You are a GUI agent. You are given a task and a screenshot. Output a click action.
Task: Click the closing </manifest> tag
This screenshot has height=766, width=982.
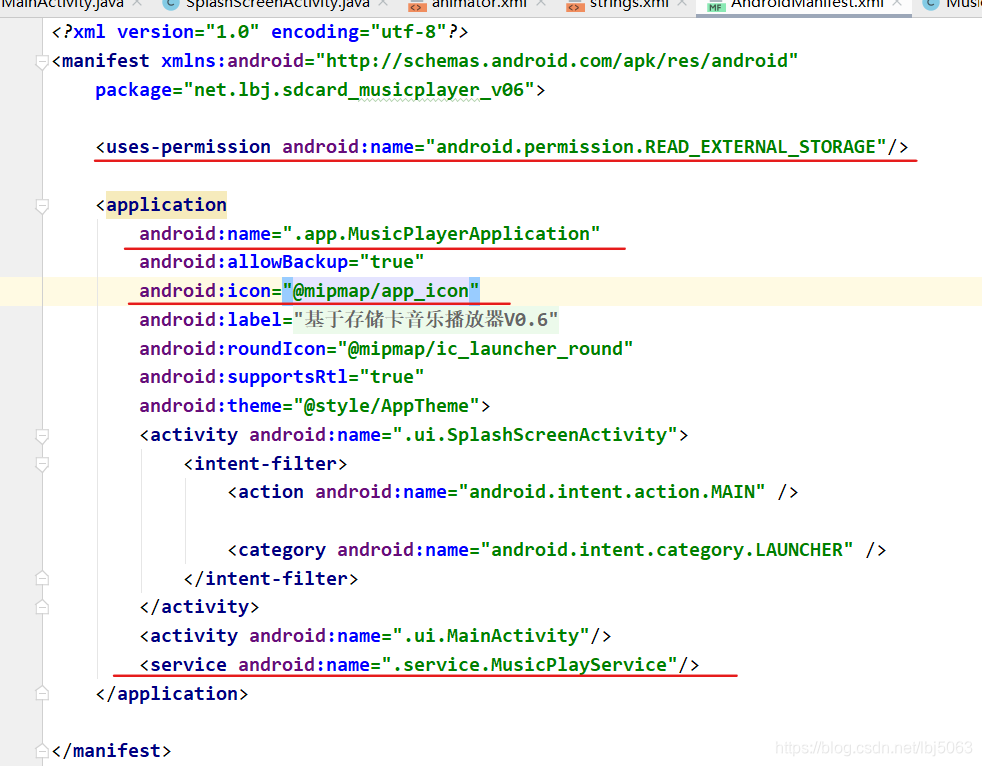point(111,751)
